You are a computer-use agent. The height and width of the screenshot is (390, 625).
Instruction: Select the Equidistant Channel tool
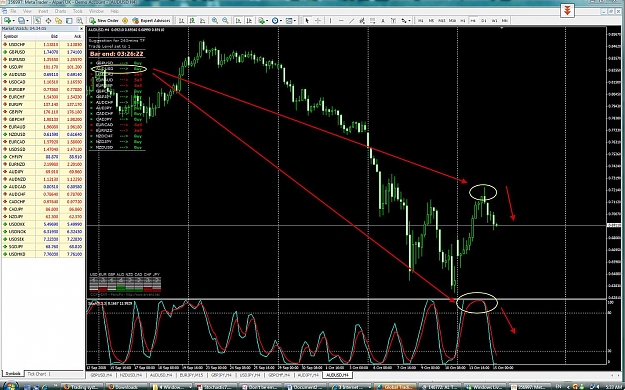pos(362,20)
